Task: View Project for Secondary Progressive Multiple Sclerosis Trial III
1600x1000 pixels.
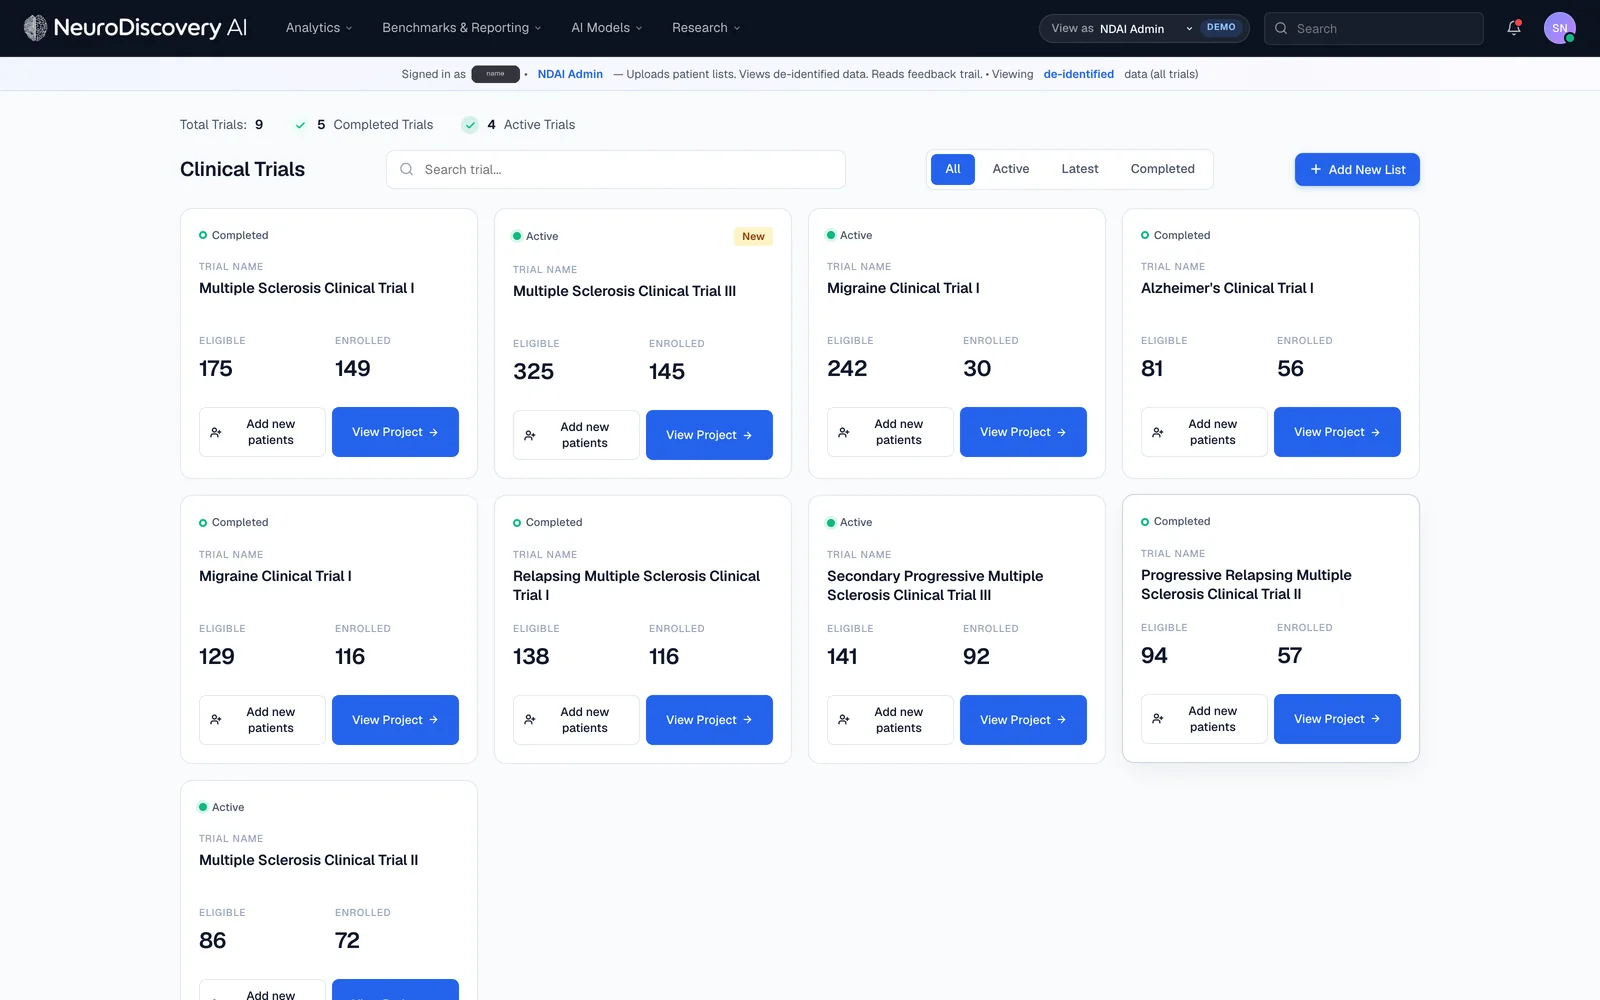Action: pos(1023,720)
